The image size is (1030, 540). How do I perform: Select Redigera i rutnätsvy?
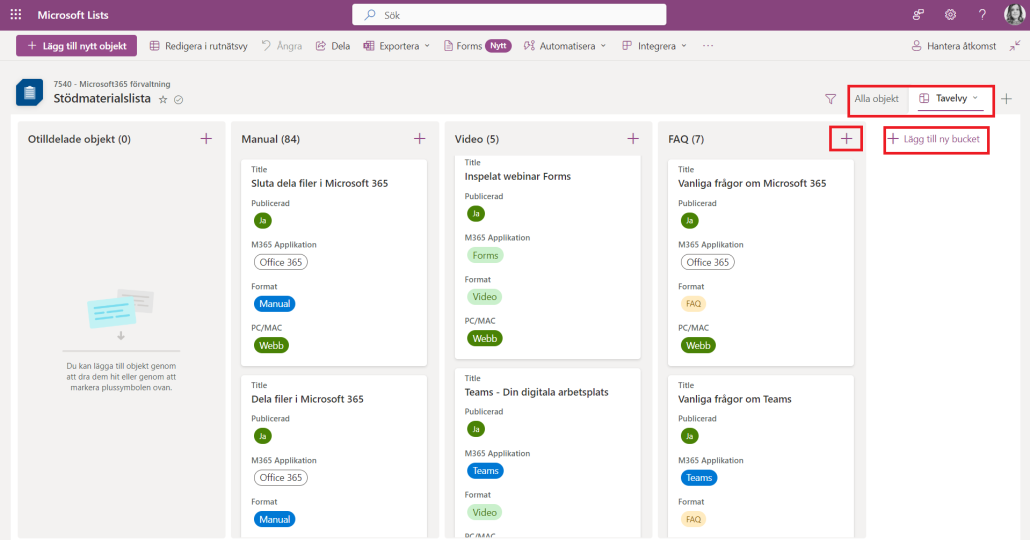tap(198, 46)
